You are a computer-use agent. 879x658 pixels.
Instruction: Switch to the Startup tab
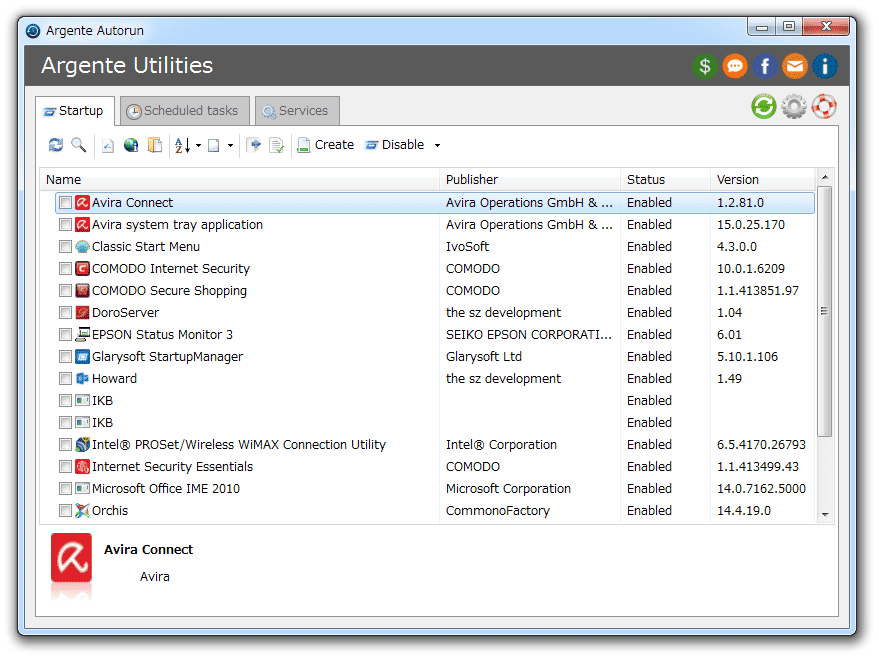(75, 111)
